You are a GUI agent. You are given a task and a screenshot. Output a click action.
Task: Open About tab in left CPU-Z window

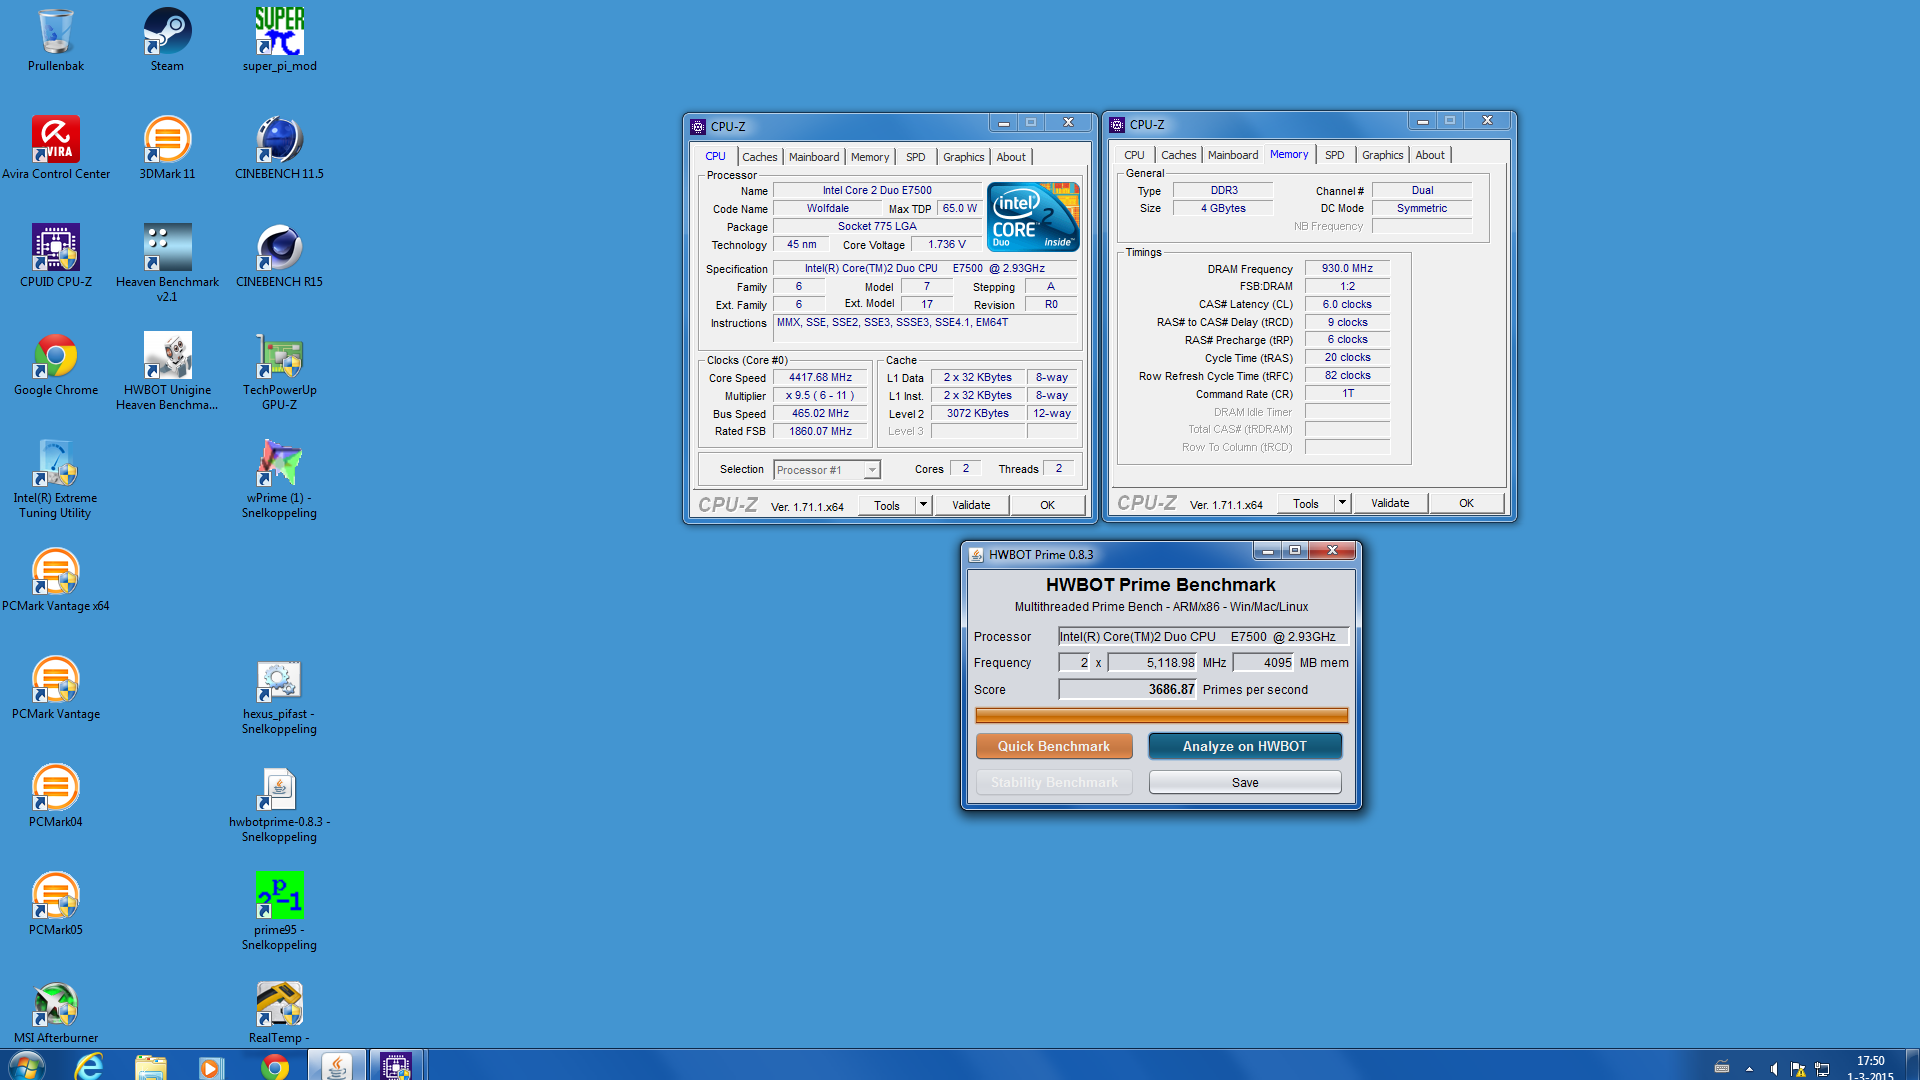[x=1011, y=157]
